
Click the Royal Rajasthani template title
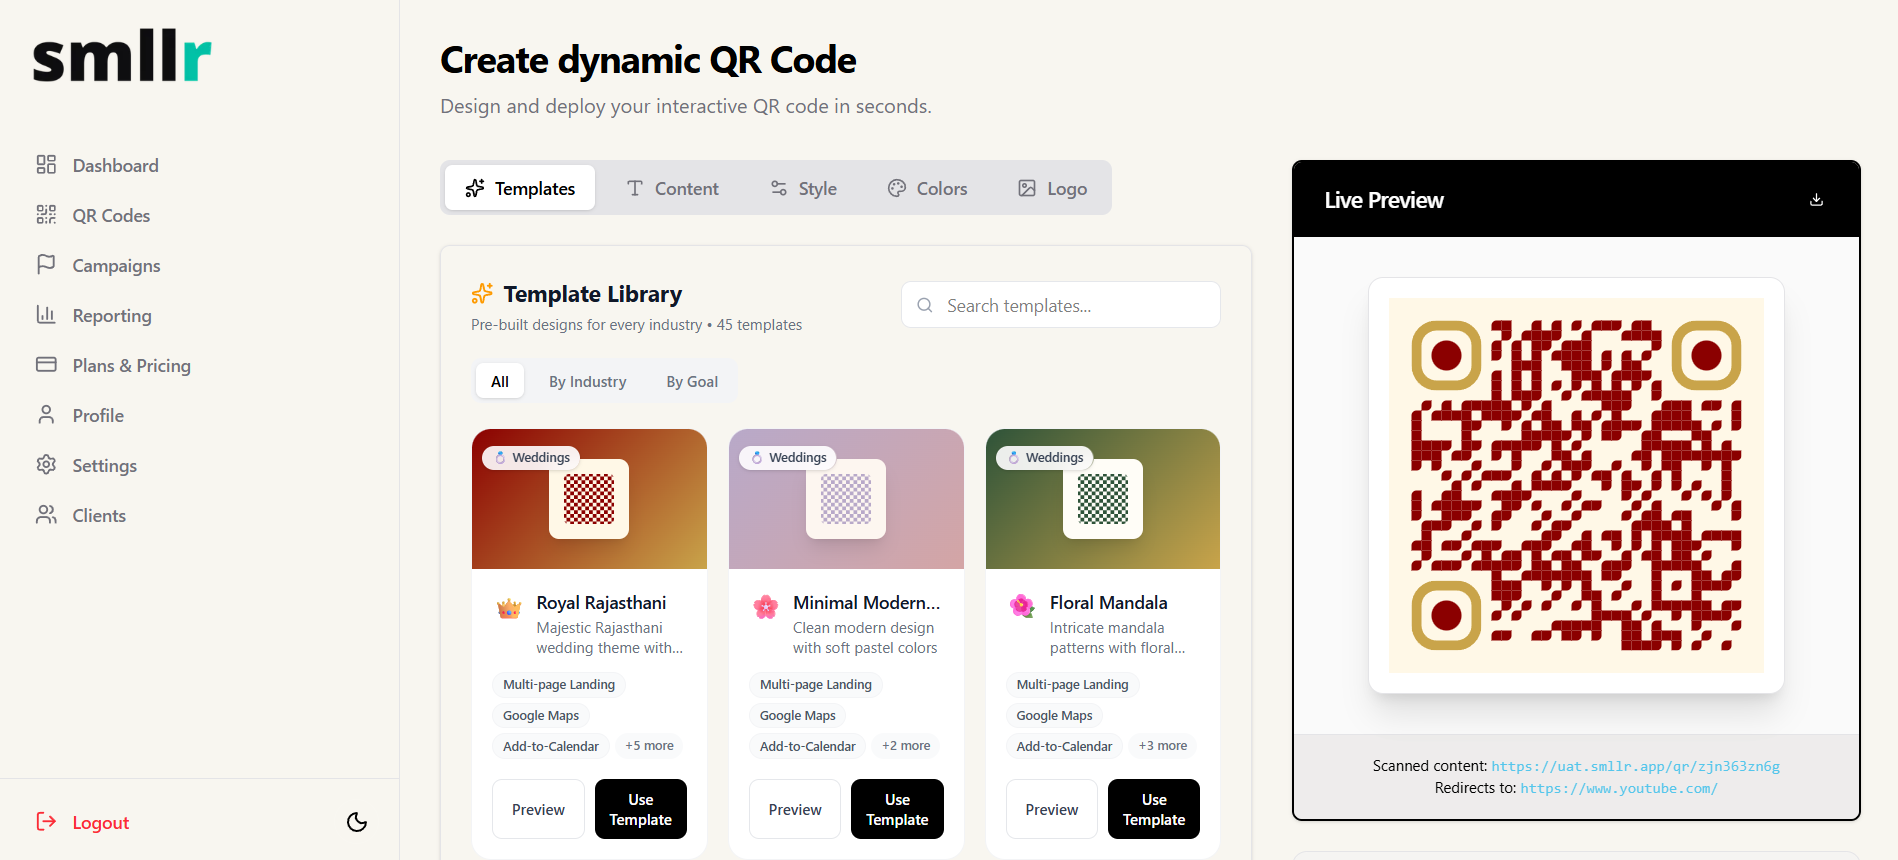(601, 603)
